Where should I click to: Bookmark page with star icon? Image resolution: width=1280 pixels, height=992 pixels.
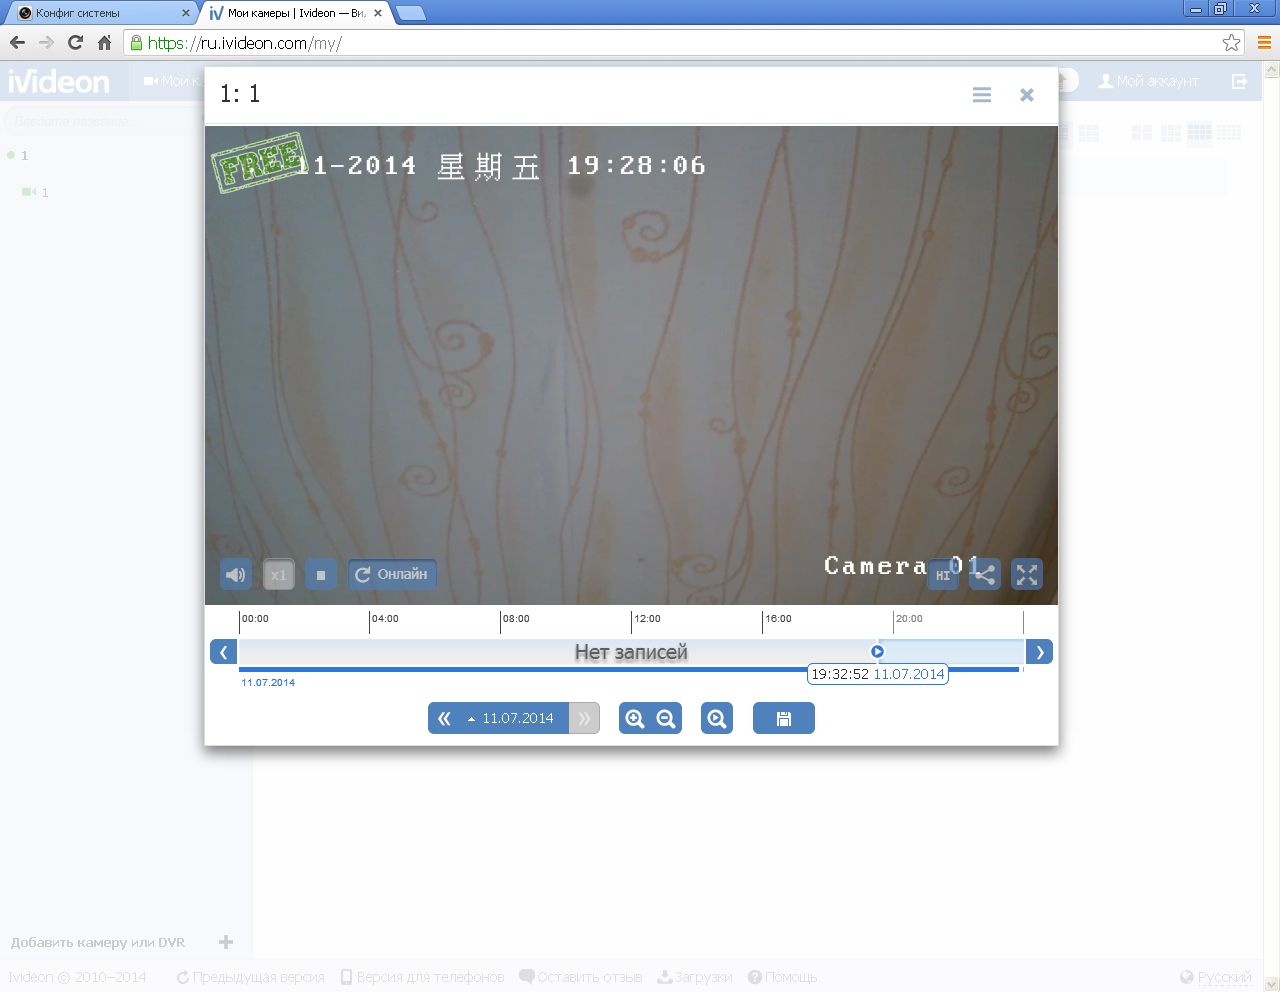tap(1231, 43)
